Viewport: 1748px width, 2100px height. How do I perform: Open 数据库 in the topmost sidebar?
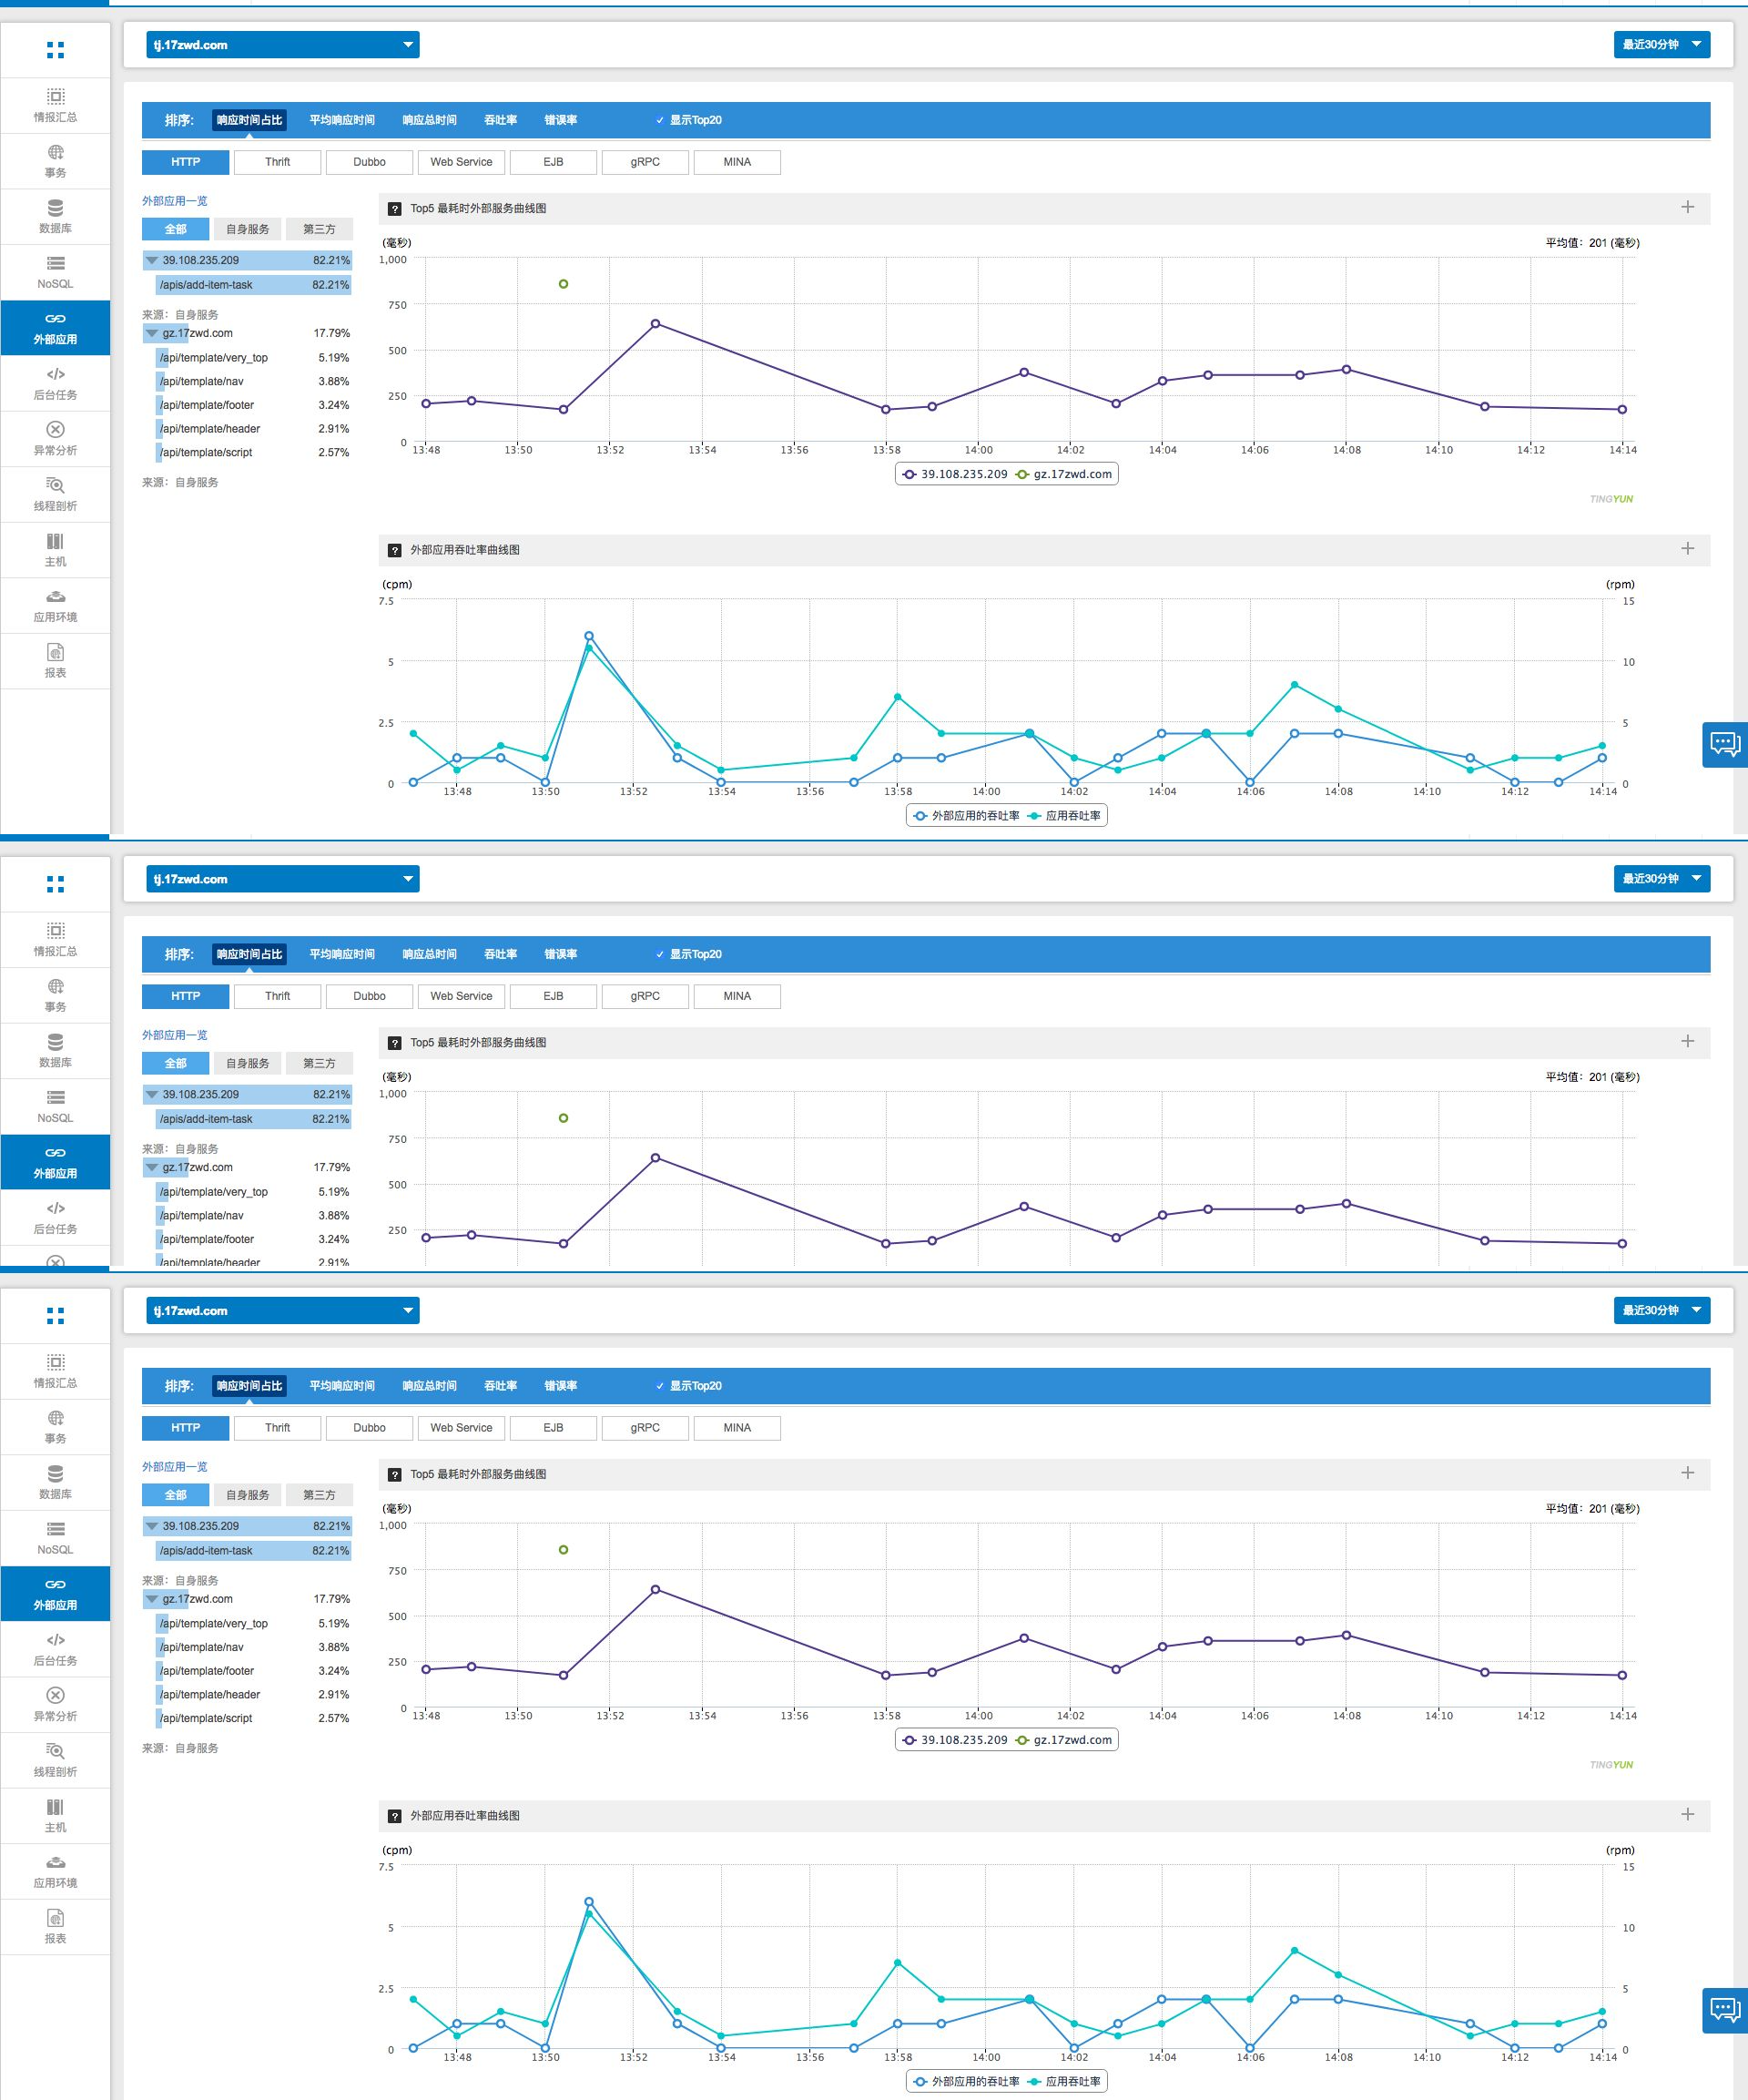[x=55, y=217]
